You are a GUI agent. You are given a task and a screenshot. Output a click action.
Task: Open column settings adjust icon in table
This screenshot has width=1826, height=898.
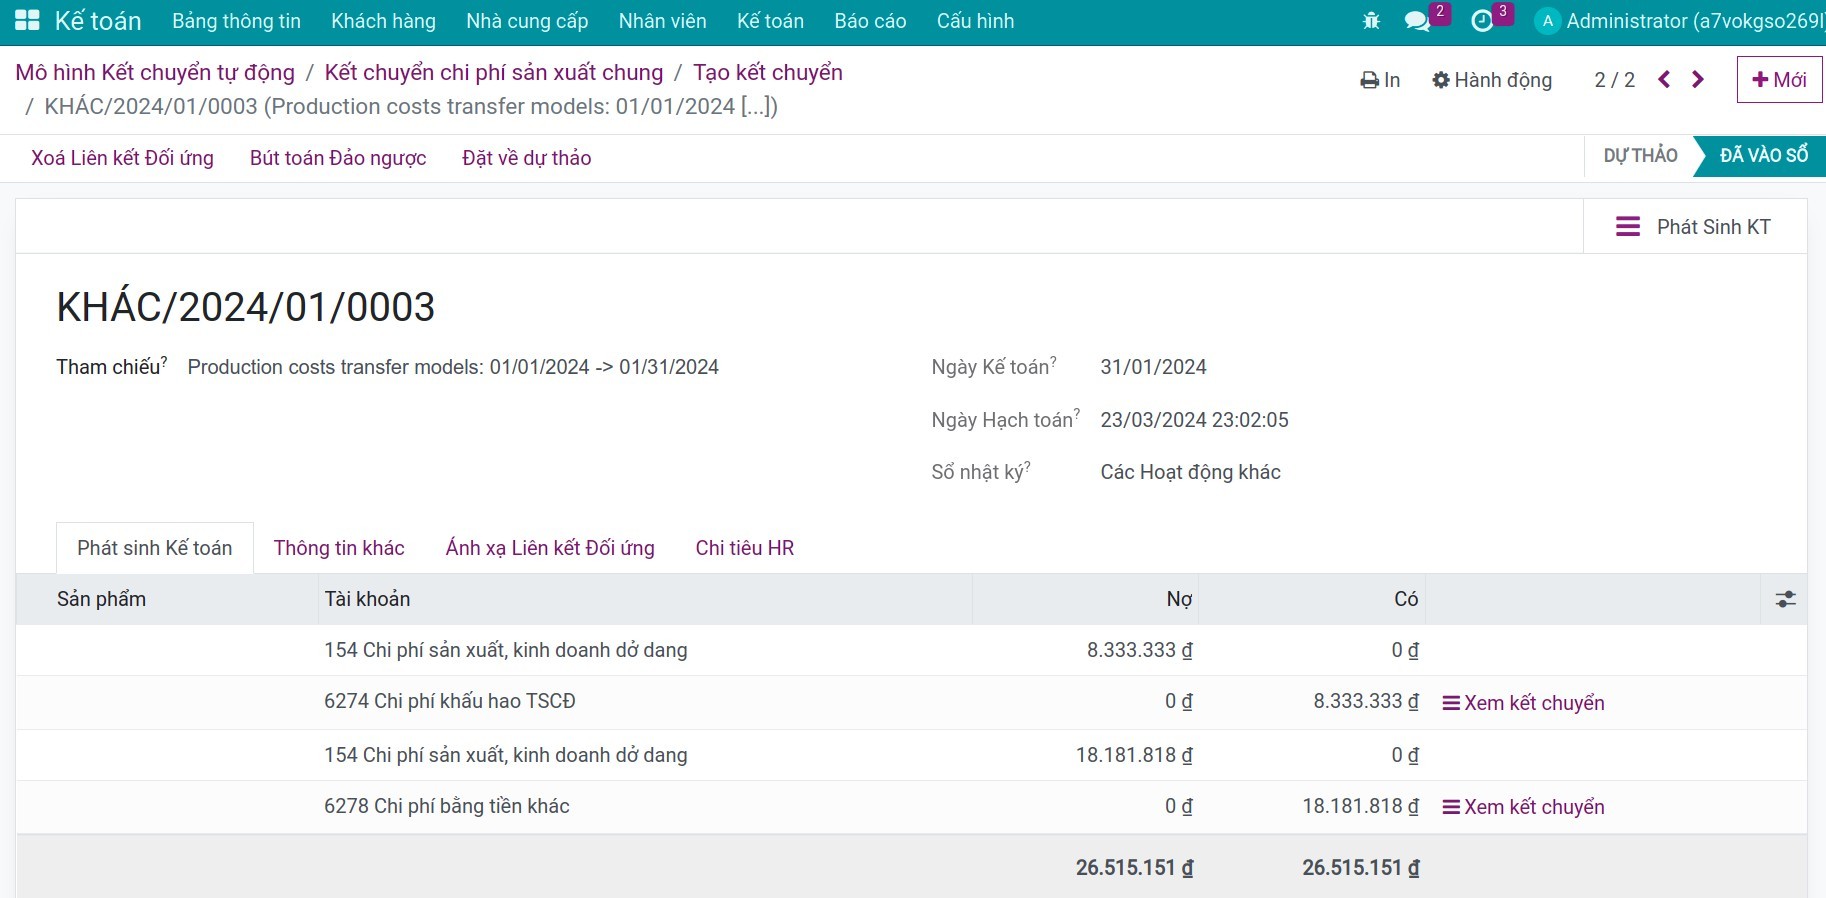pyautogui.click(x=1785, y=599)
